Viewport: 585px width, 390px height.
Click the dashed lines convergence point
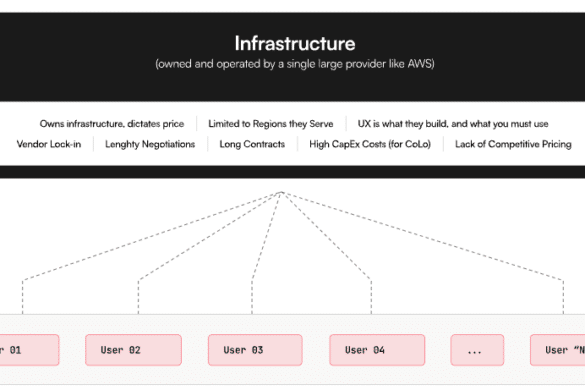282,193
